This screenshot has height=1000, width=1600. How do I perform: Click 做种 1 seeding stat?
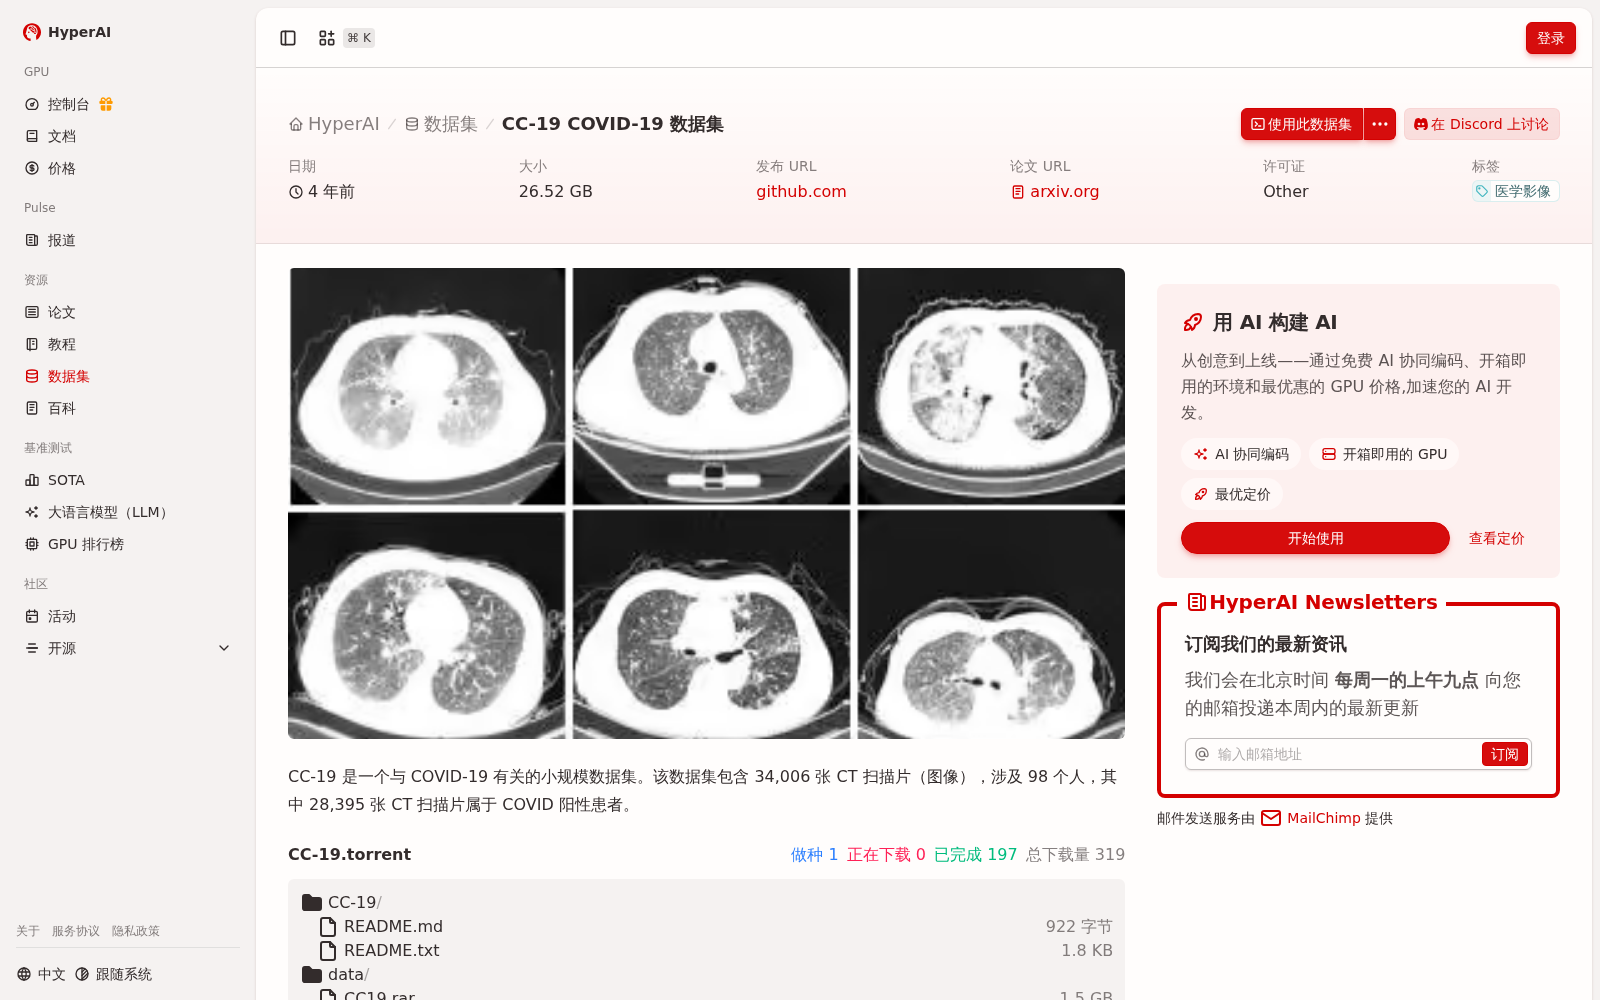click(x=814, y=854)
